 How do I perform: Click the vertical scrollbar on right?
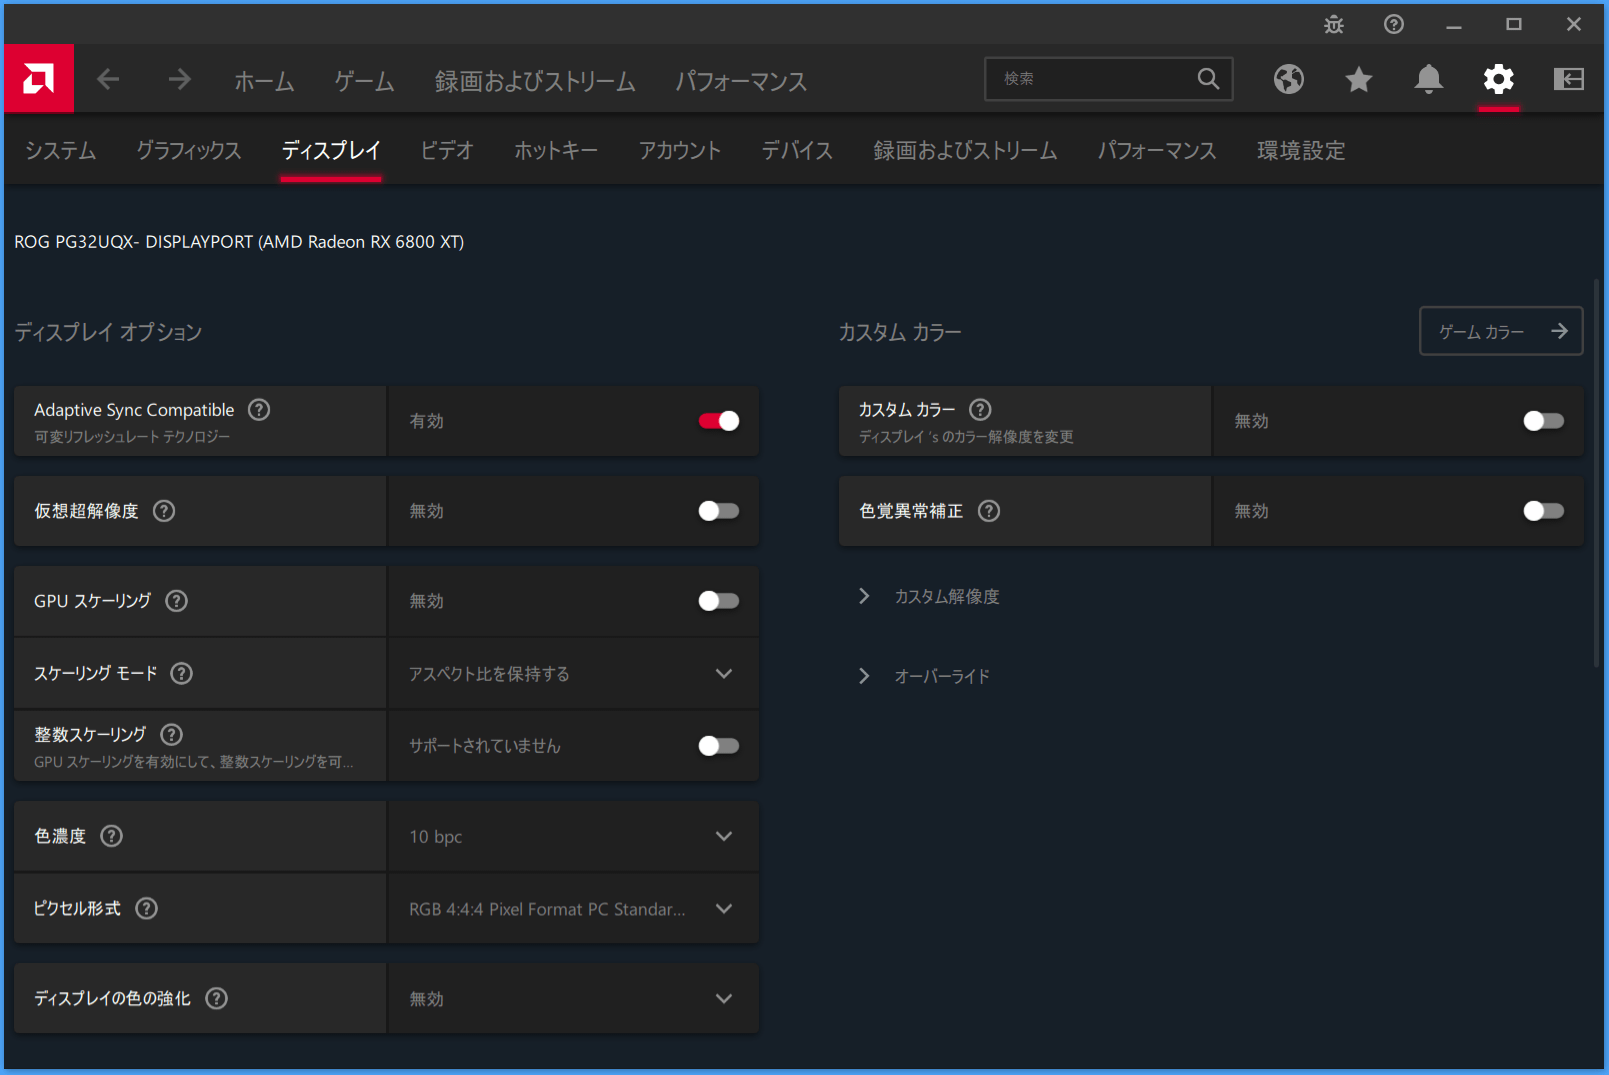1596,473
